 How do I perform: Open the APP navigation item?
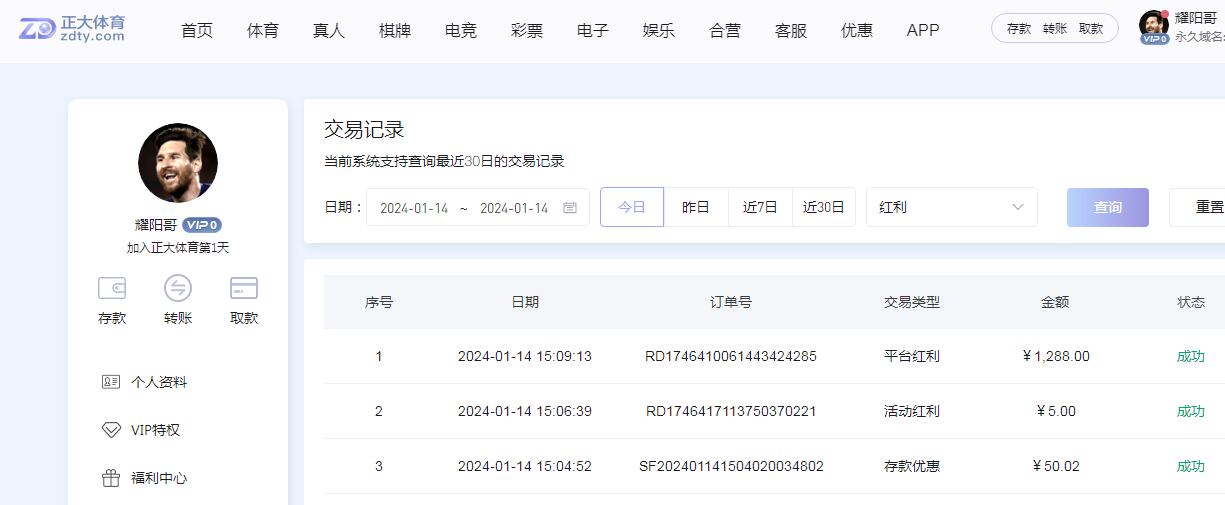(x=923, y=30)
